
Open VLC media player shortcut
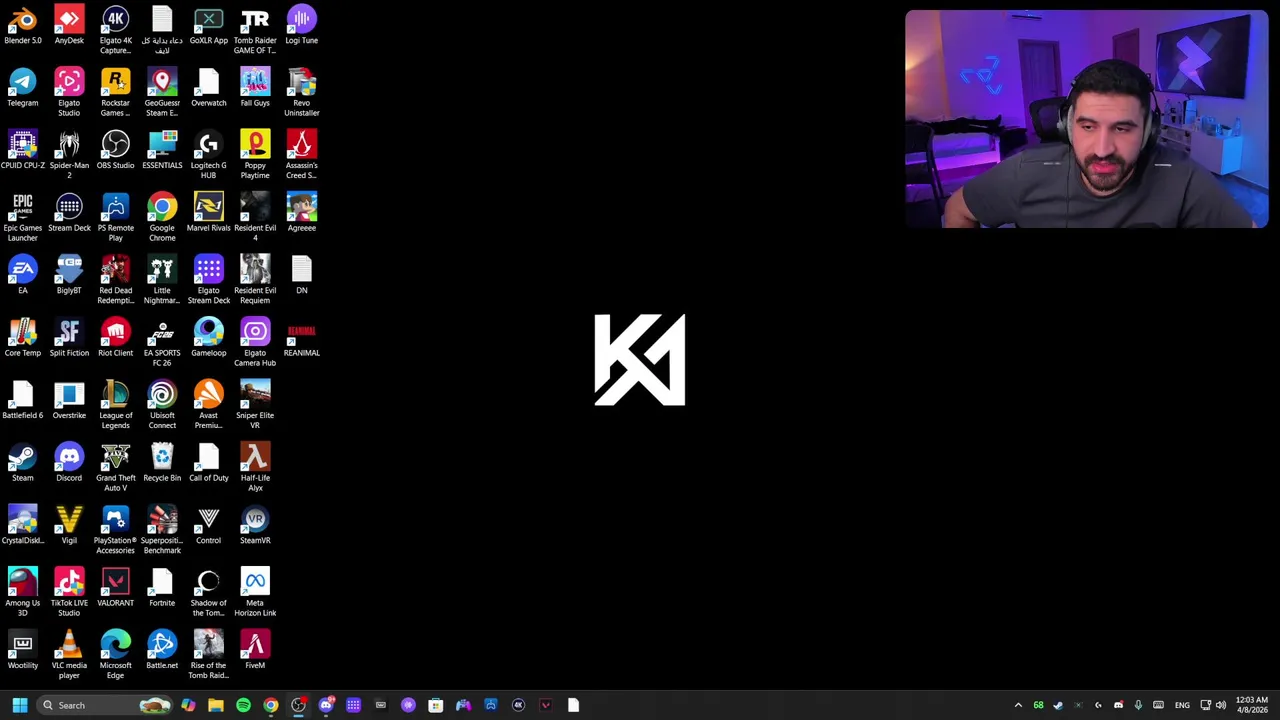pyautogui.click(x=69, y=656)
